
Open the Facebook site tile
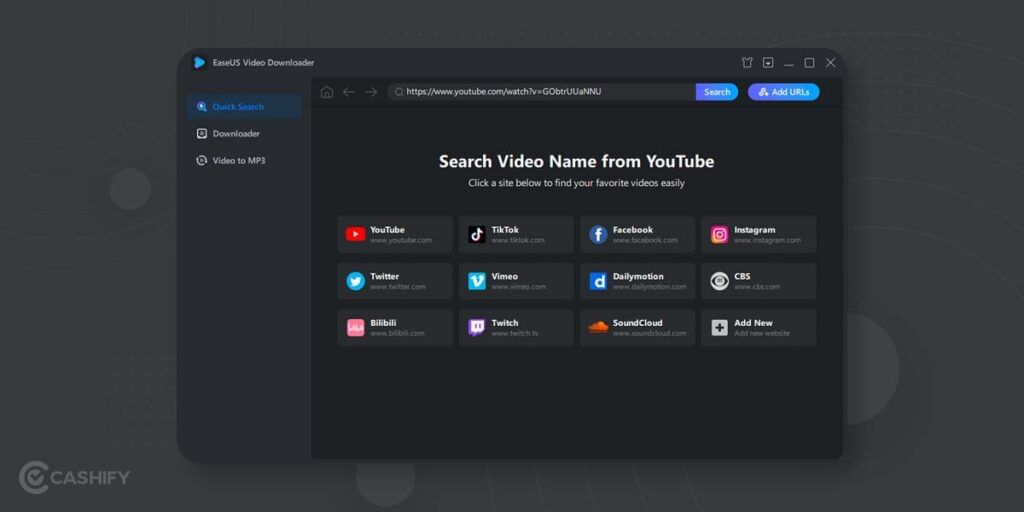pyautogui.click(x=637, y=234)
